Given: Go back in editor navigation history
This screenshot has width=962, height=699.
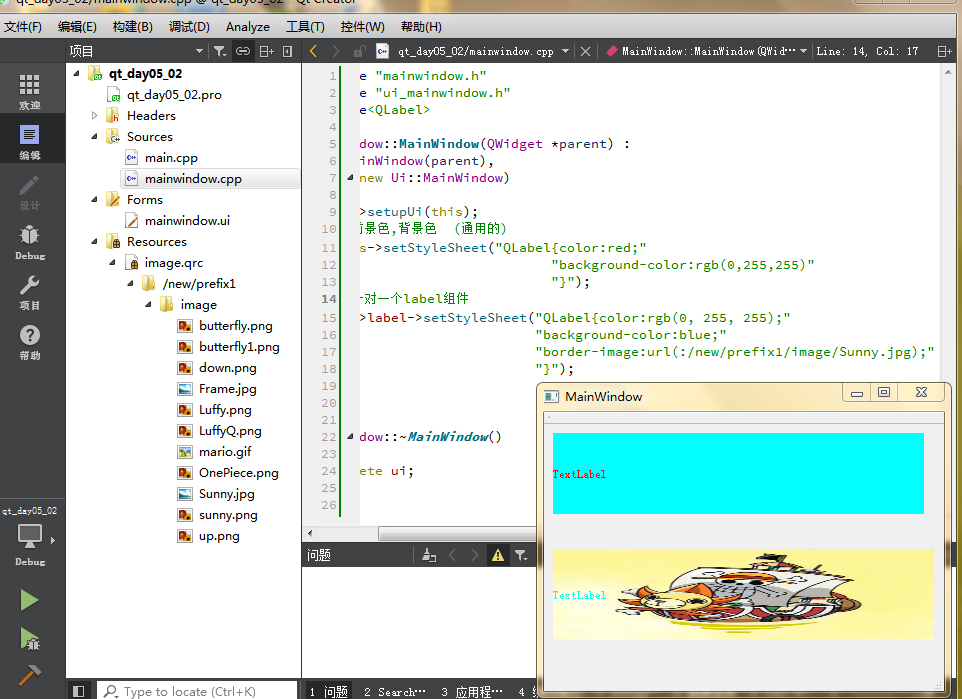Looking at the screenshot, I should click(x=314, y=52).
